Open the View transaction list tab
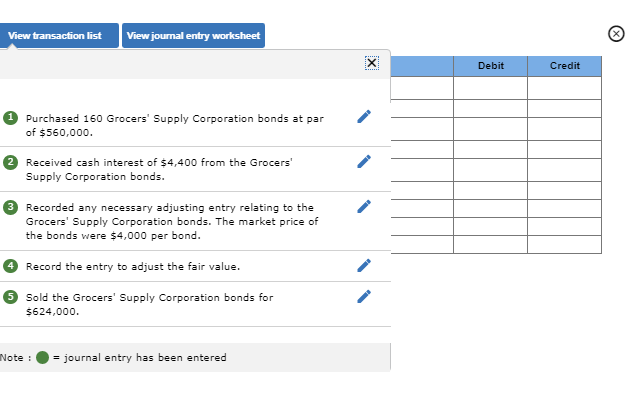The width and height of the screenshot is (627, 404). click(55, 35)
